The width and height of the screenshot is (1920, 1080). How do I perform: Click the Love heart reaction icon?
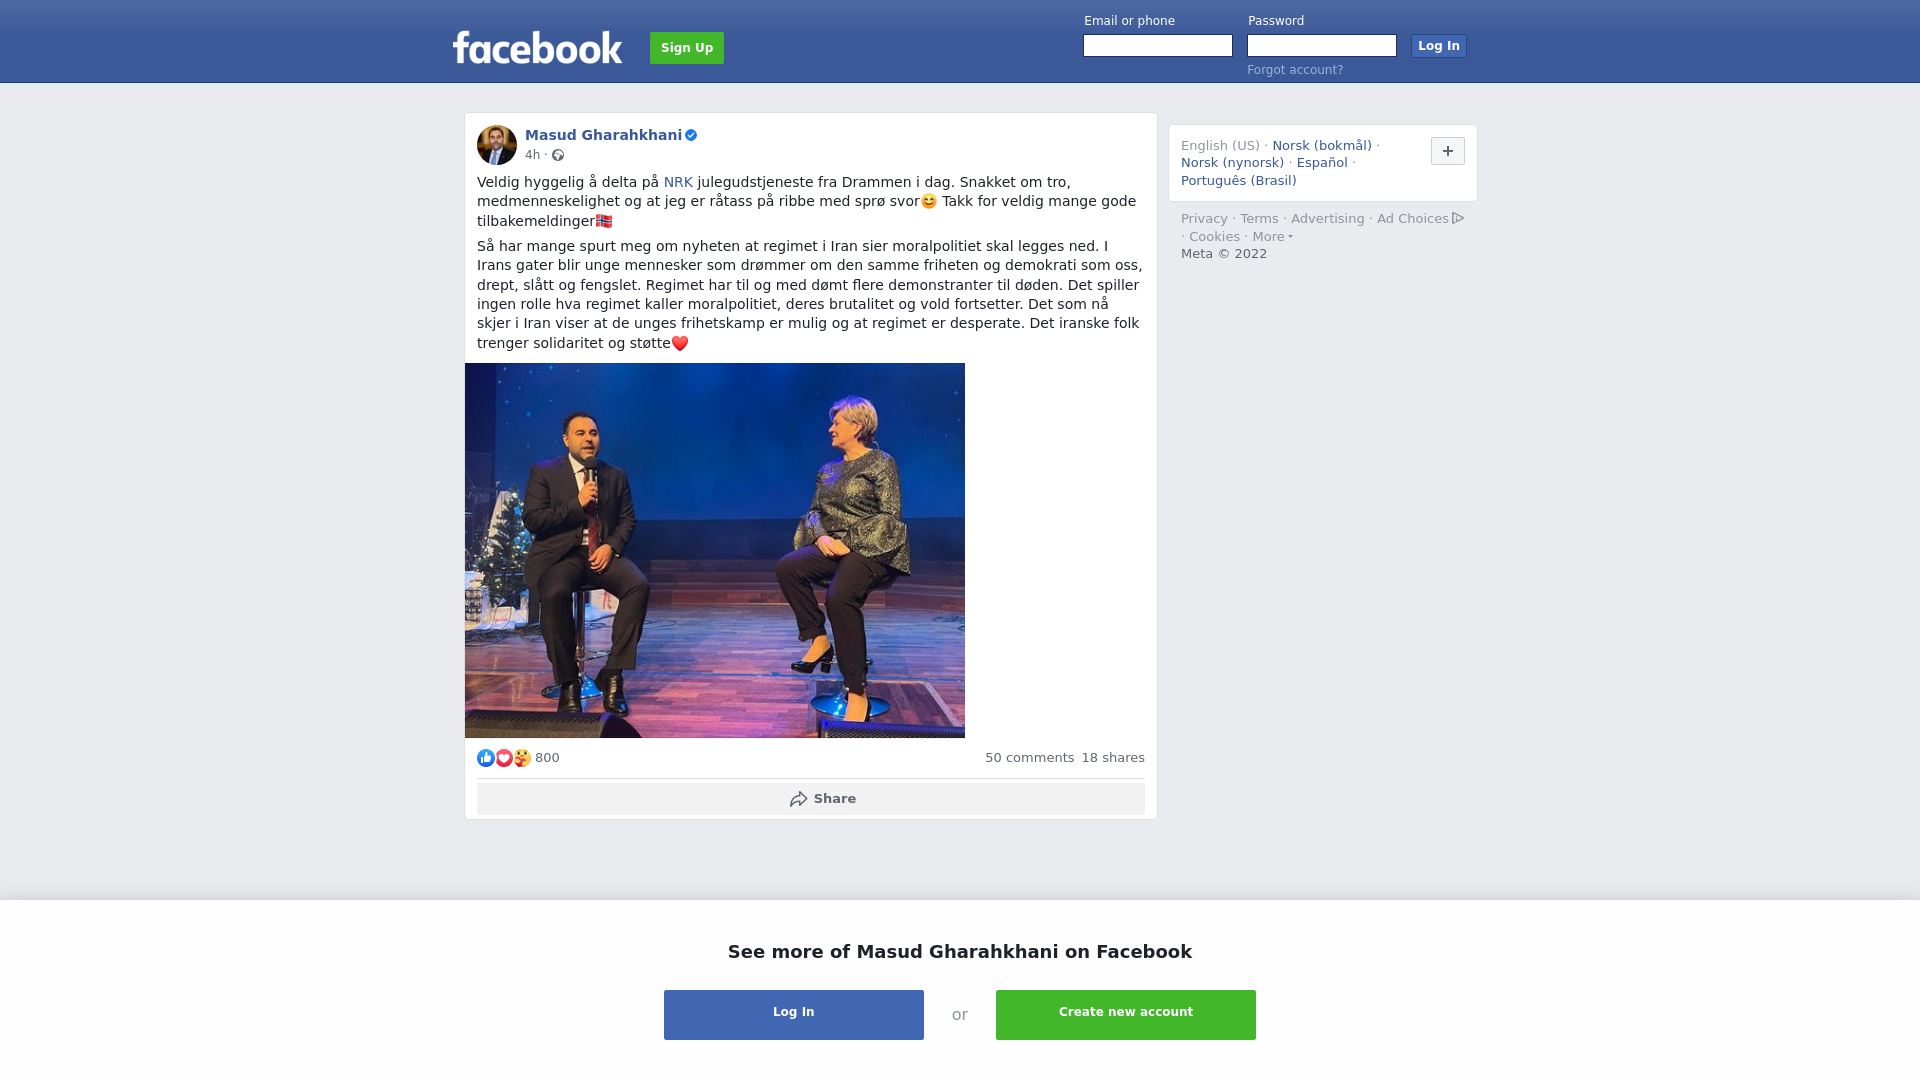[504, 758]
